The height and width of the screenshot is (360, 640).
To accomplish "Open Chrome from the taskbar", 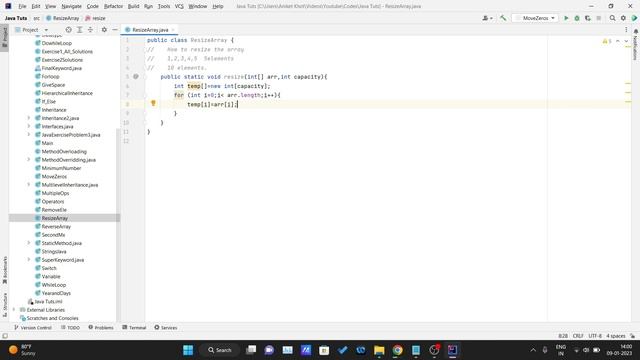I will (x=397, y=350).
